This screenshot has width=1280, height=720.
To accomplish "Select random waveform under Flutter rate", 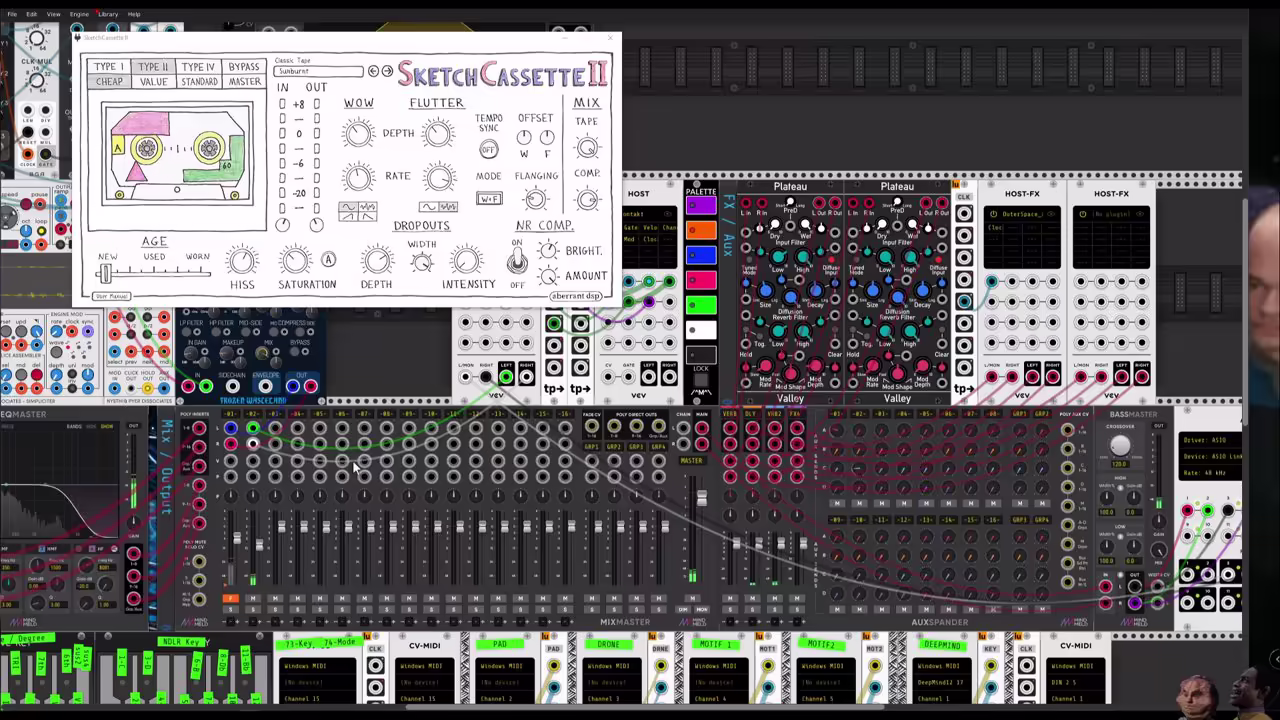I will (448, 207).
